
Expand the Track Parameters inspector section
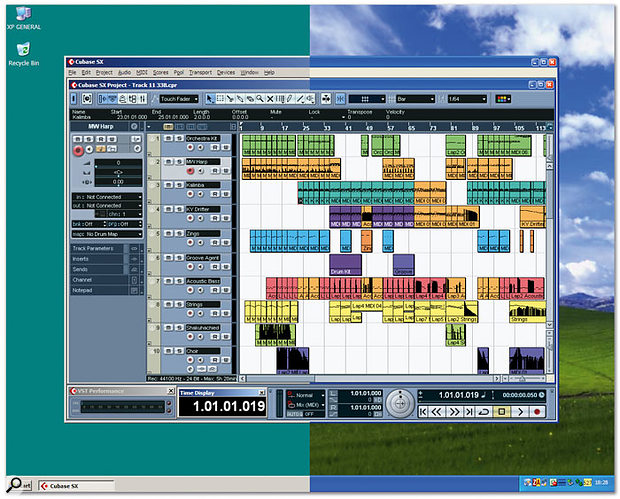(107, 248)
